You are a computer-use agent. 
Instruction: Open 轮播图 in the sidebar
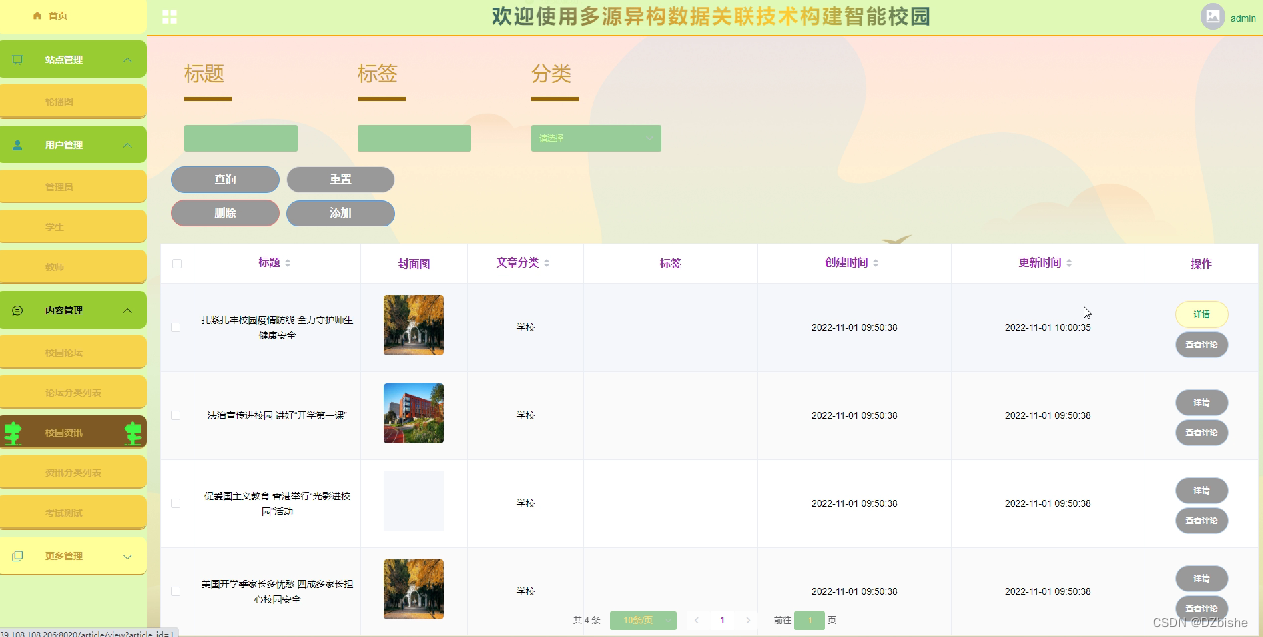coord(73,102)
